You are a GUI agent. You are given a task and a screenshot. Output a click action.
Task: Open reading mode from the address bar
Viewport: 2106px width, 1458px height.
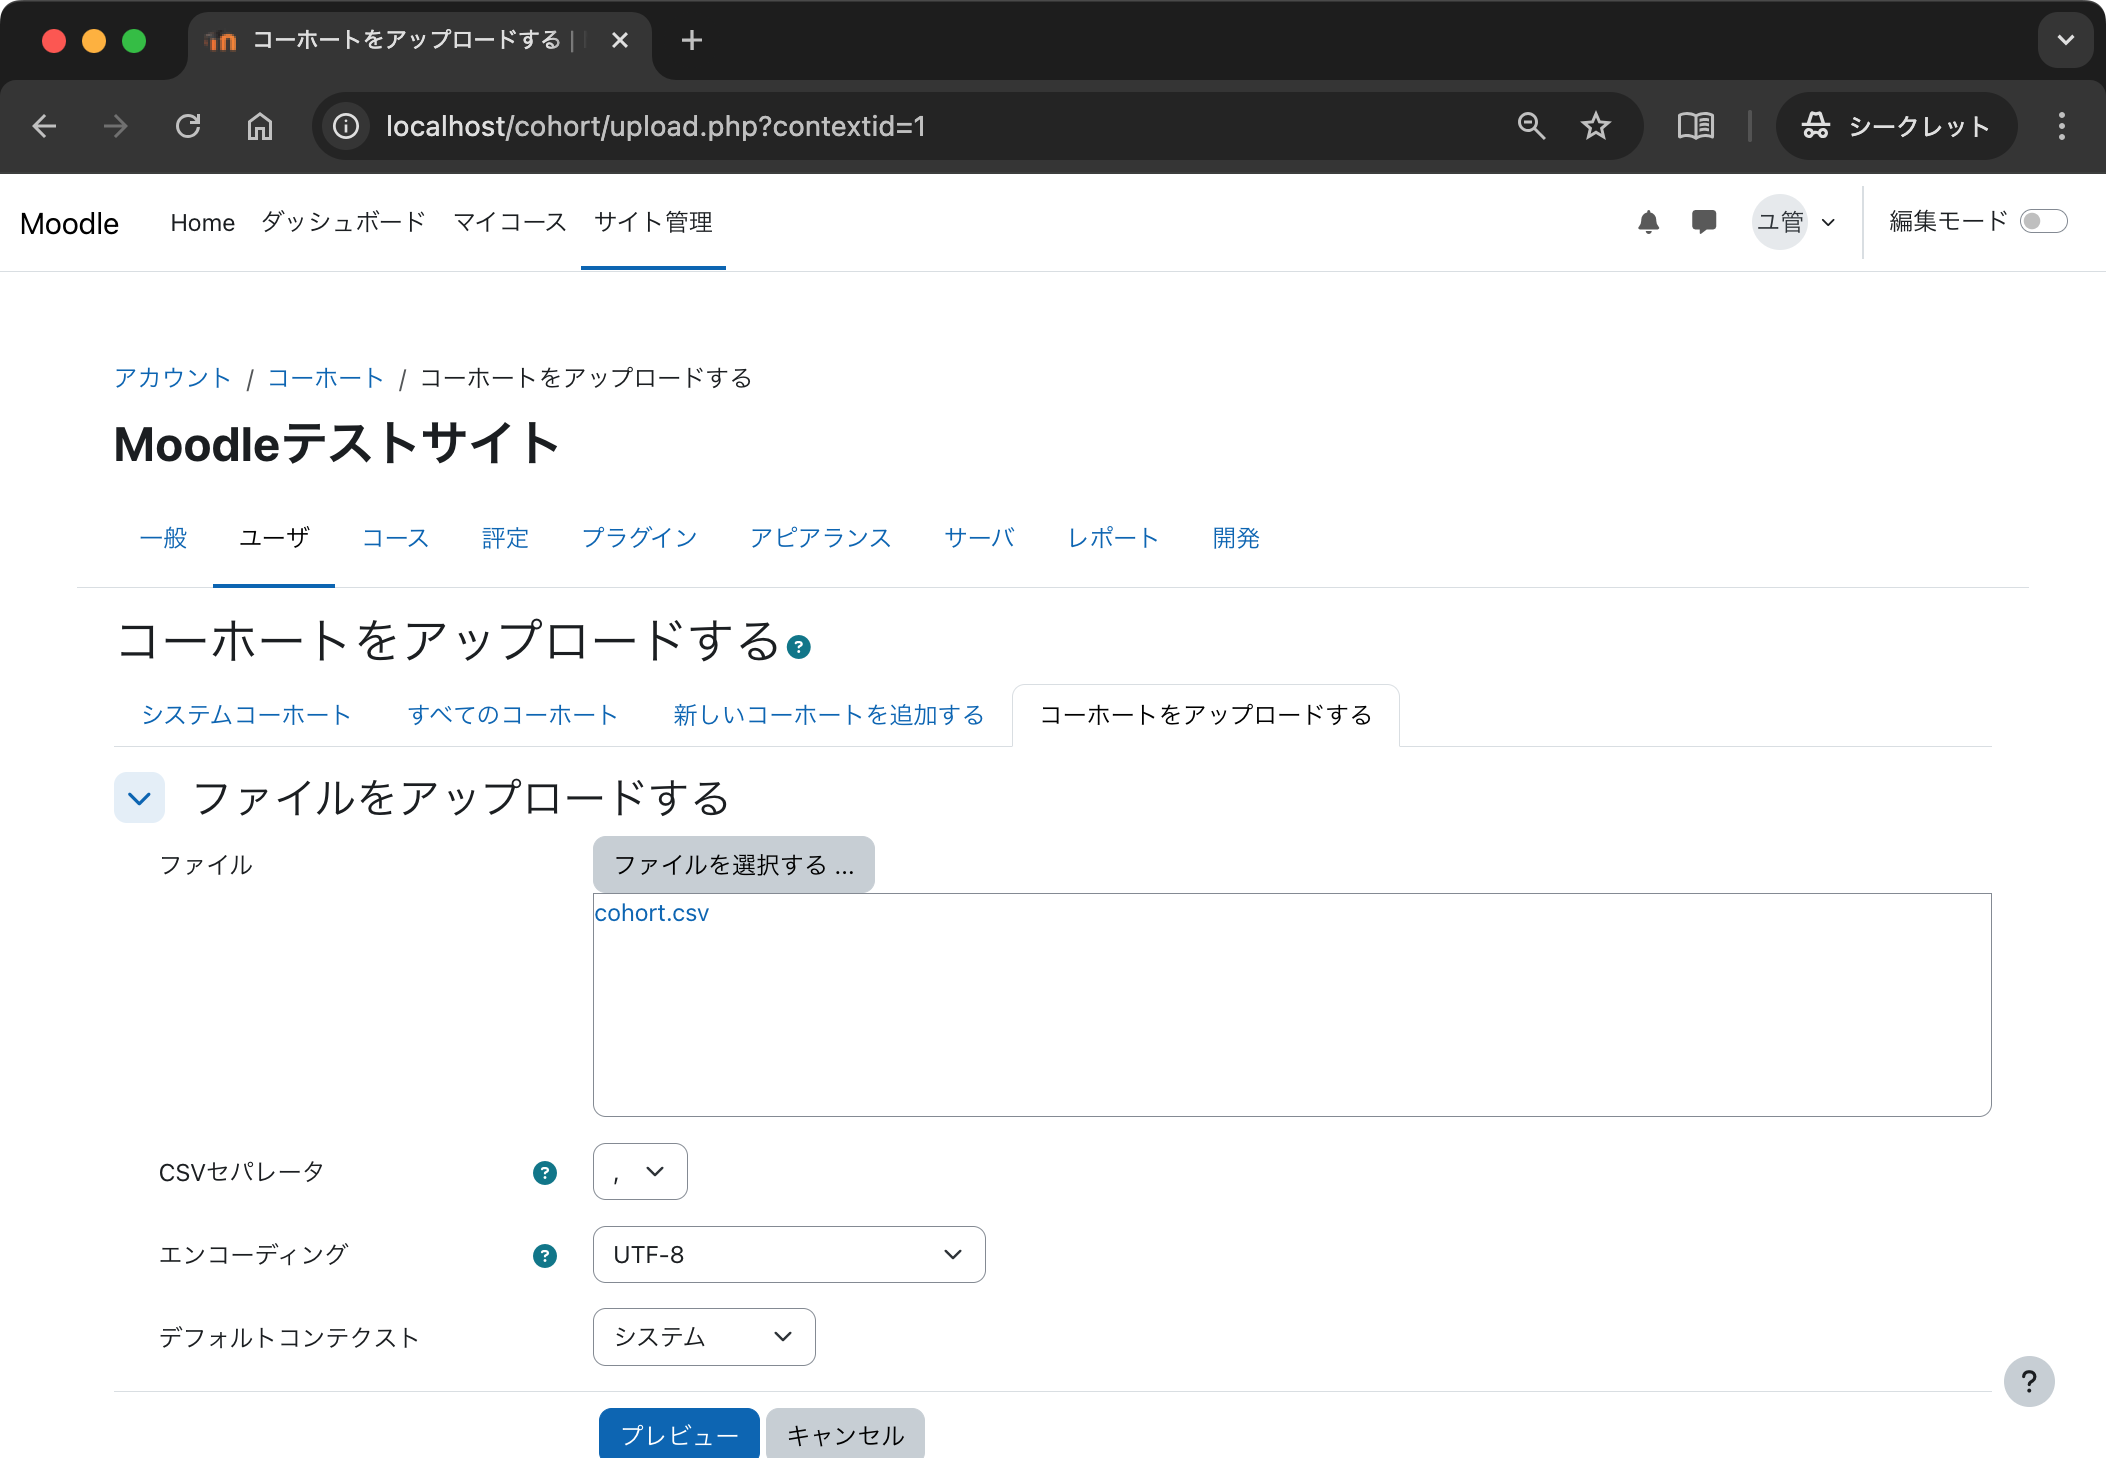click(1695, 126)
